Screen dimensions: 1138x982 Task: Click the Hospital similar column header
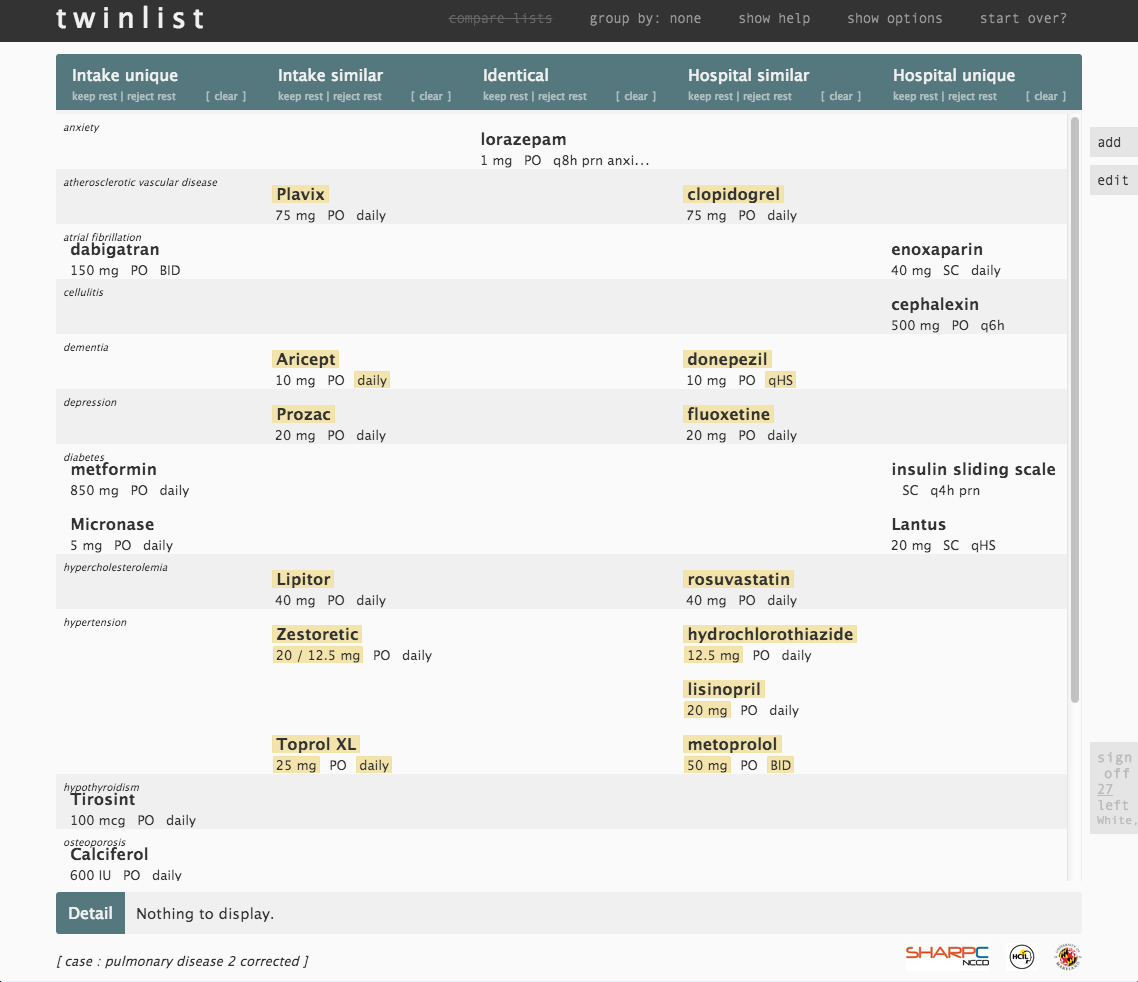click(748, 75)
